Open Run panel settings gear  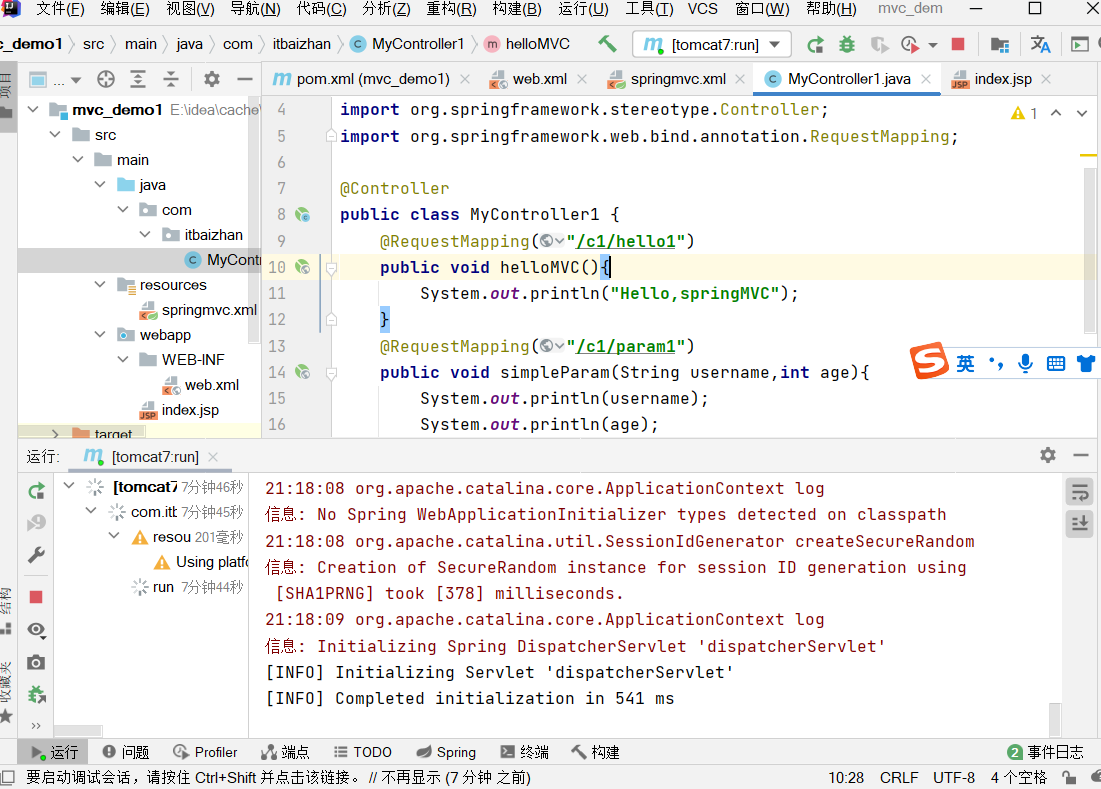[x=1048, y=455]
